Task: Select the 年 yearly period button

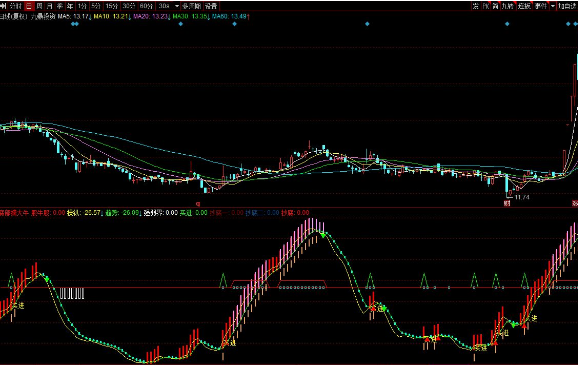Action: point(70,6)
